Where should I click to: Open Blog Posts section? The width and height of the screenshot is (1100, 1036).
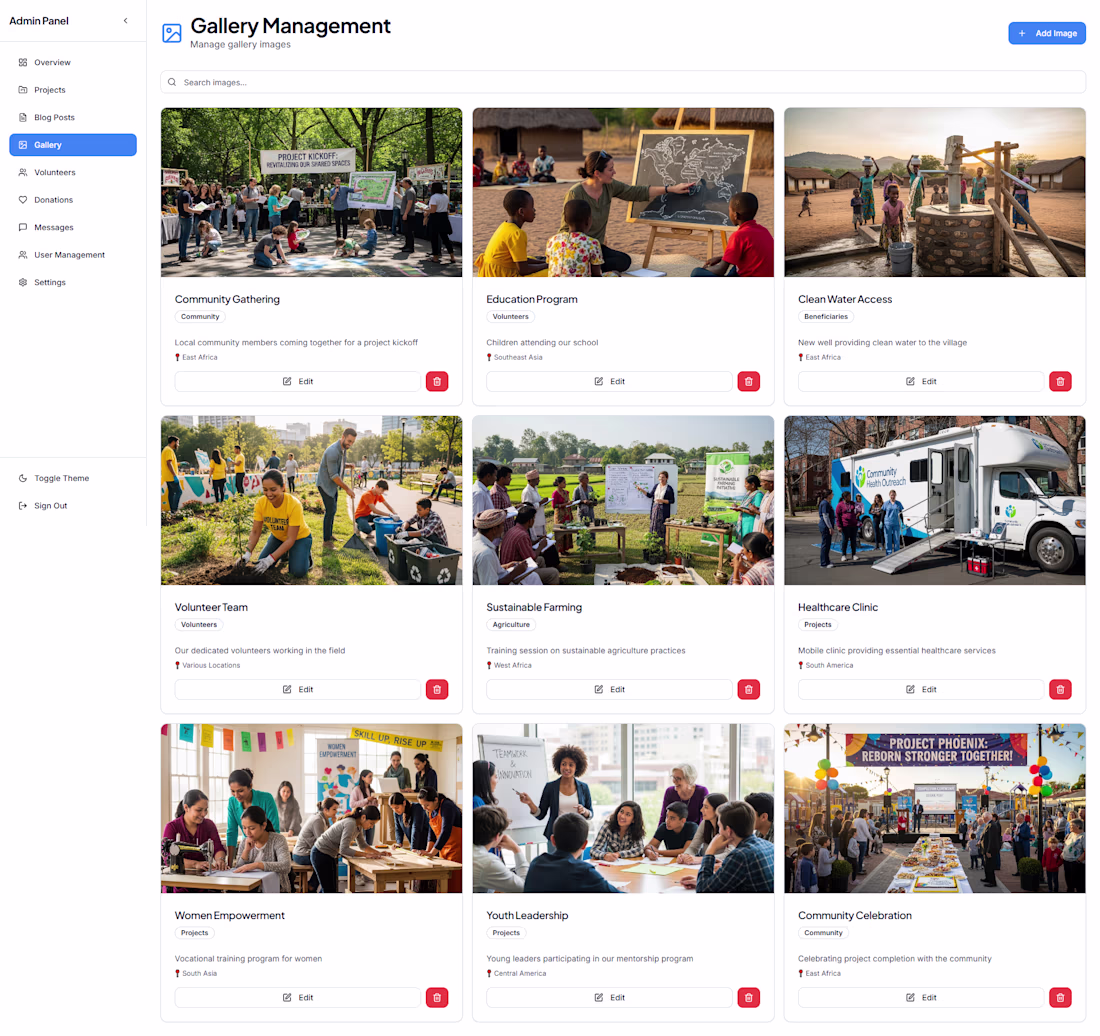coord(73,117)
